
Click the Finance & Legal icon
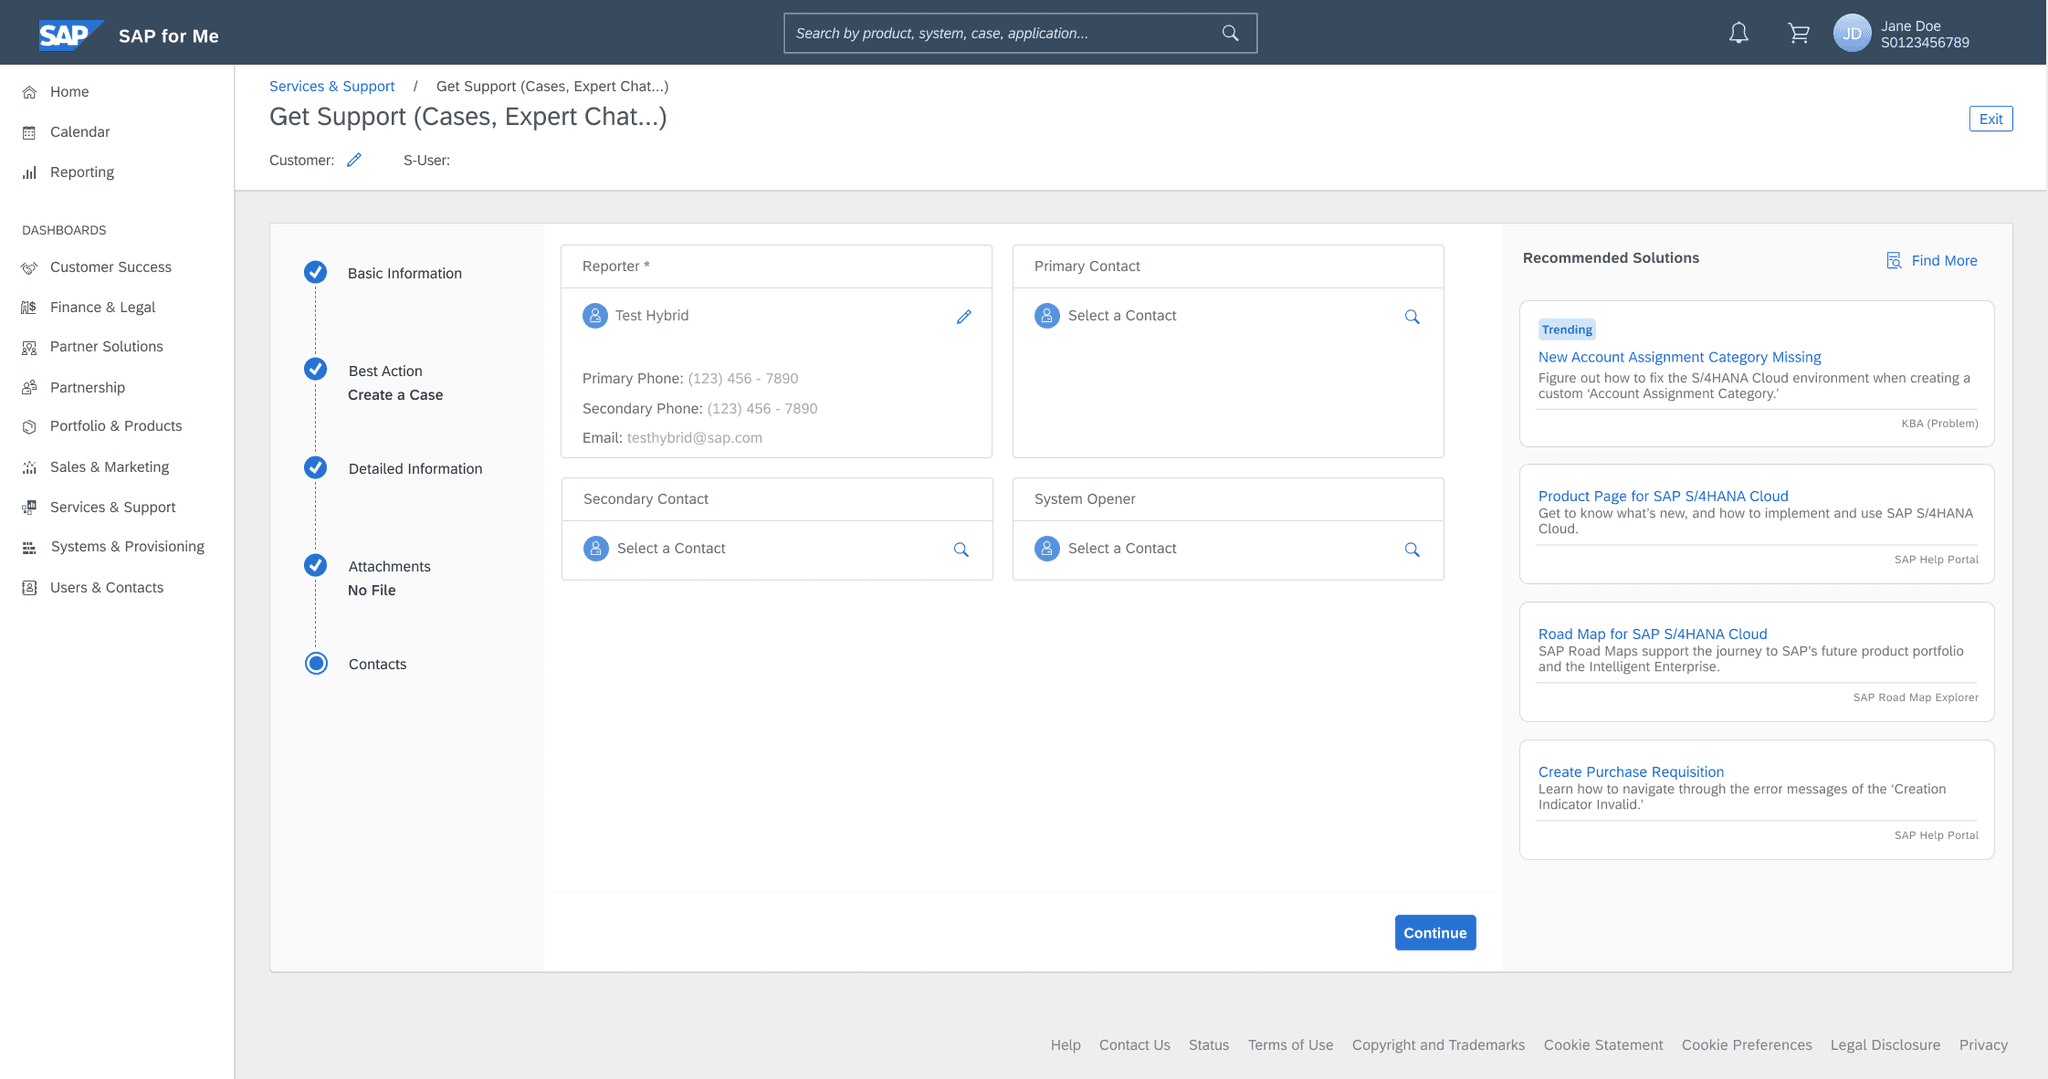[x=29, y=307]
